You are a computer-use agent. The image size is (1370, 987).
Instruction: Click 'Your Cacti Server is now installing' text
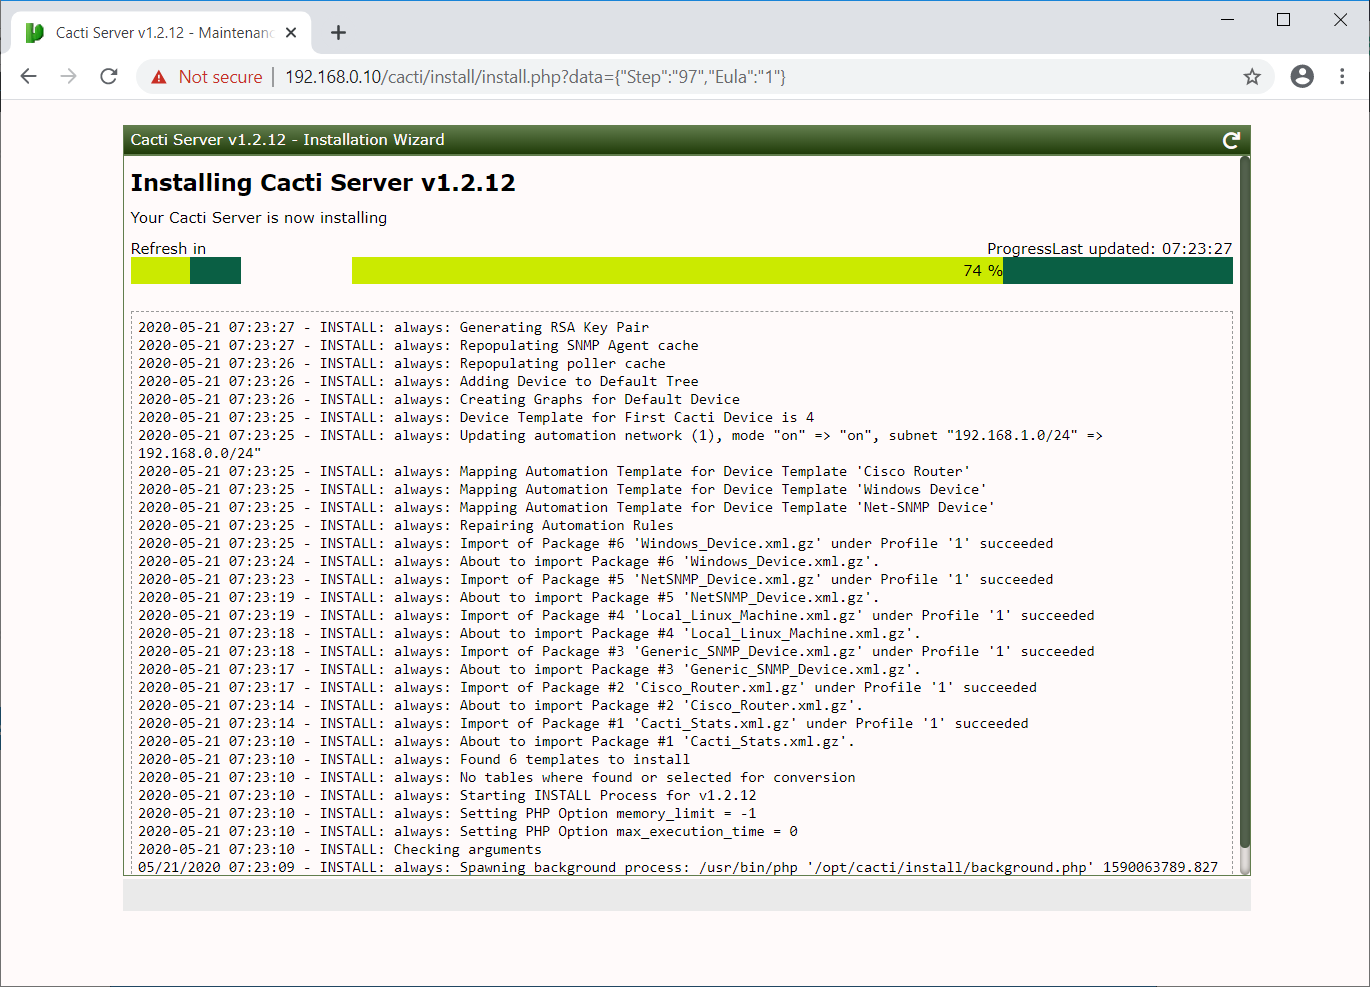tap(259, 218)
